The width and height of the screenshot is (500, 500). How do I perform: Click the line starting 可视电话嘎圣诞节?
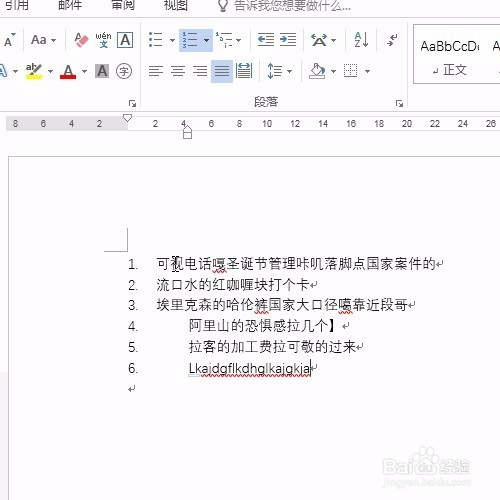click(x=296, y=264)
